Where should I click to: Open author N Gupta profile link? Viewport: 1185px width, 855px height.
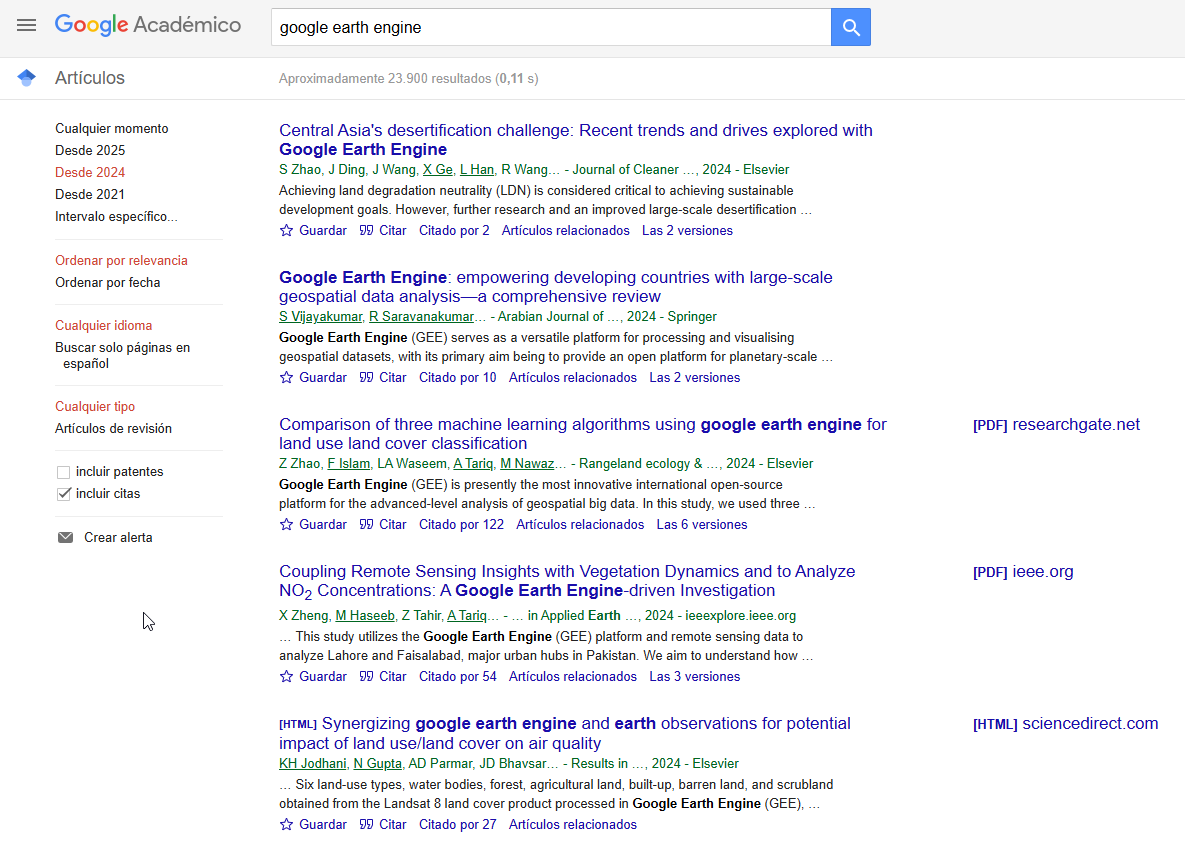(x=378, y=764)
